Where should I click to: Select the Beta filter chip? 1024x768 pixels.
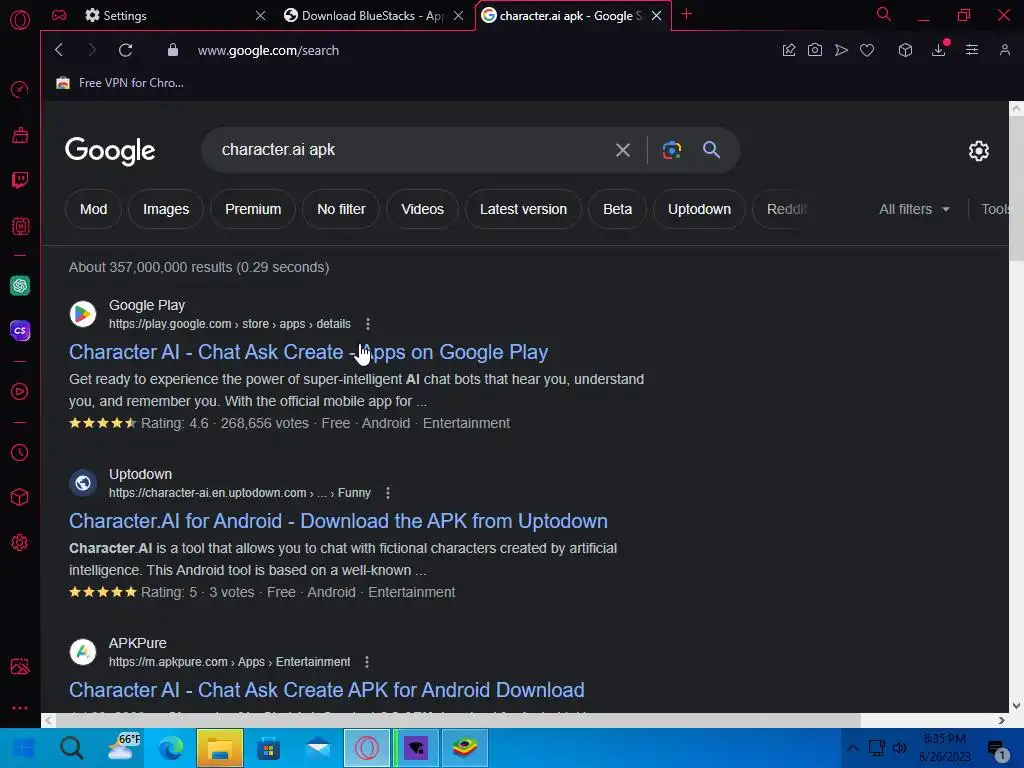tap(617, 209)
